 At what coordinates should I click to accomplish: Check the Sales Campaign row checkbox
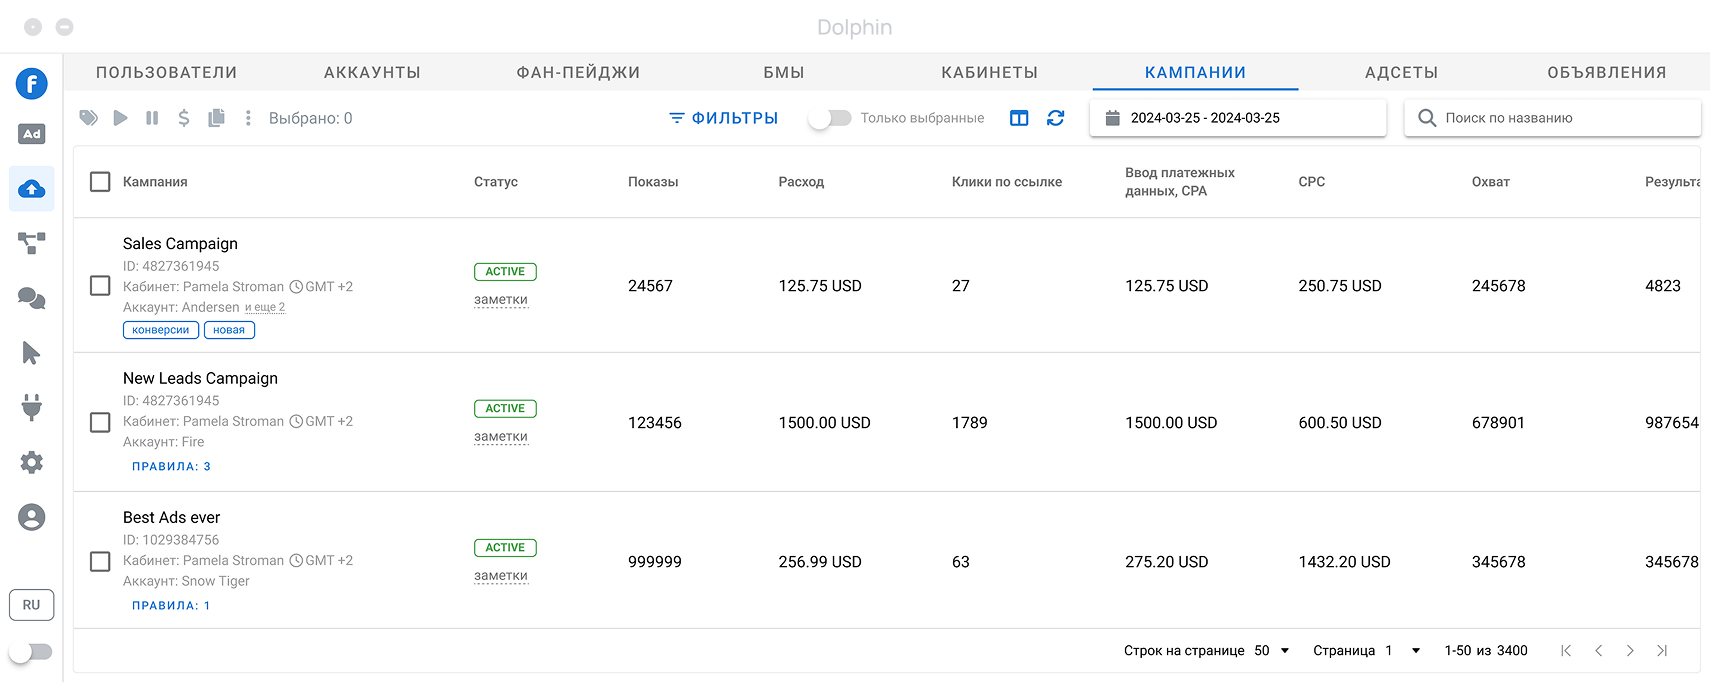tap(100, 286)
